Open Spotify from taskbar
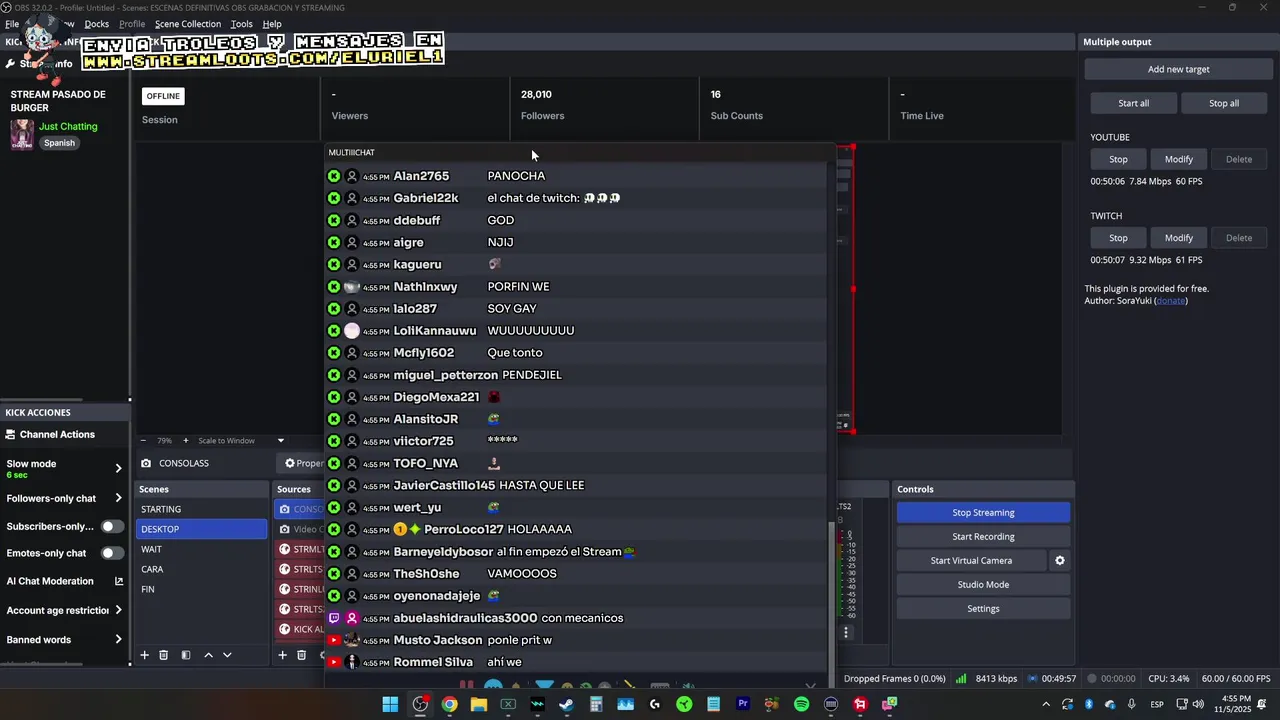The width and height of the screenshot is (1280, 720). pos(801,704)
